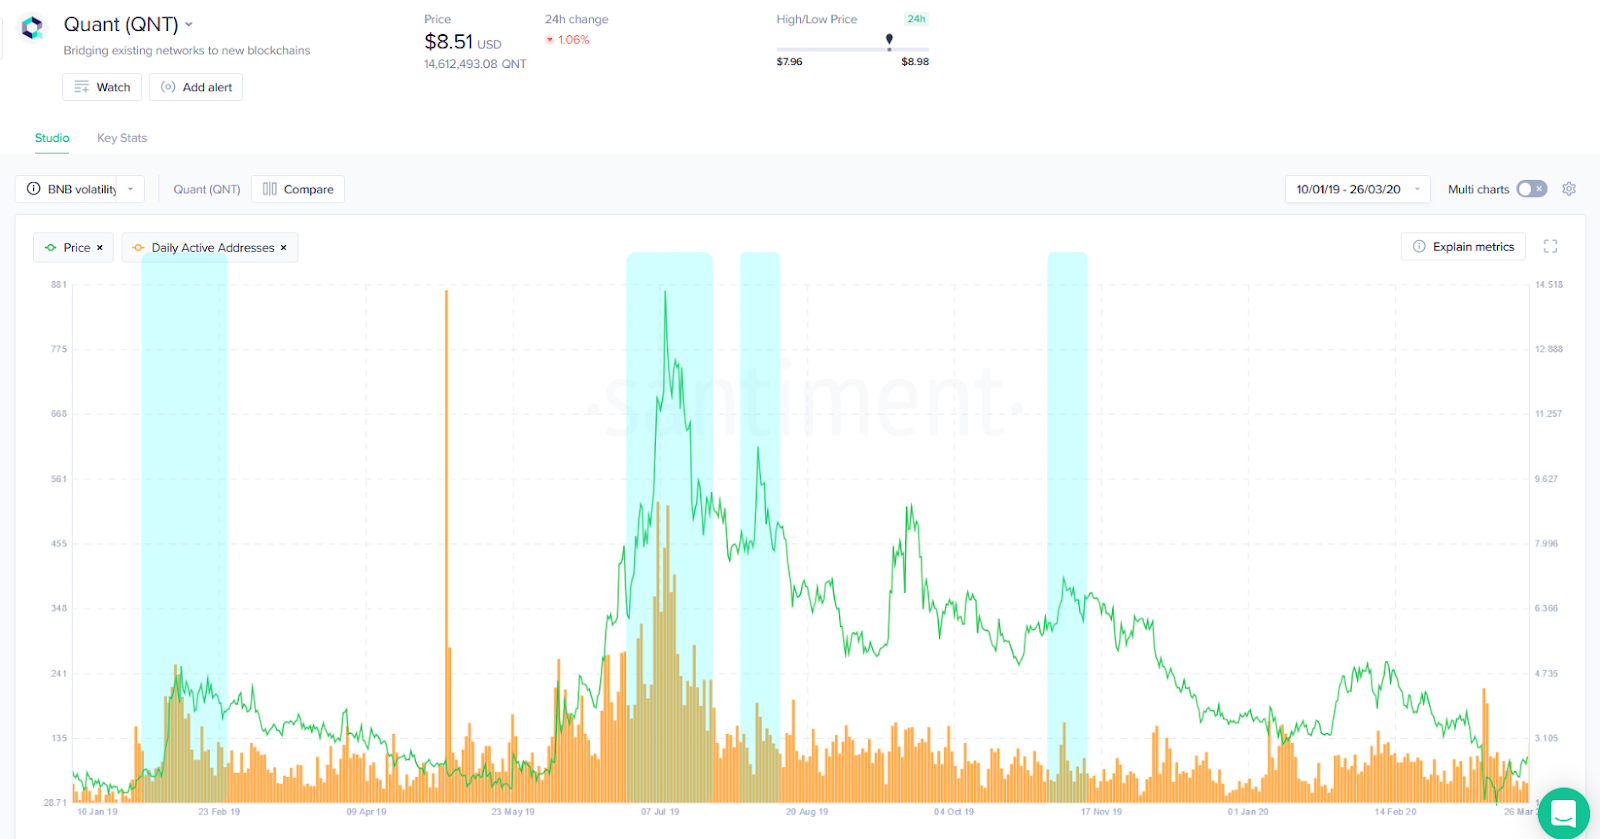Expand the Quant (QNT) asset selector chevron
Viewport: 1600px width, 839px height.
[189, 24]
